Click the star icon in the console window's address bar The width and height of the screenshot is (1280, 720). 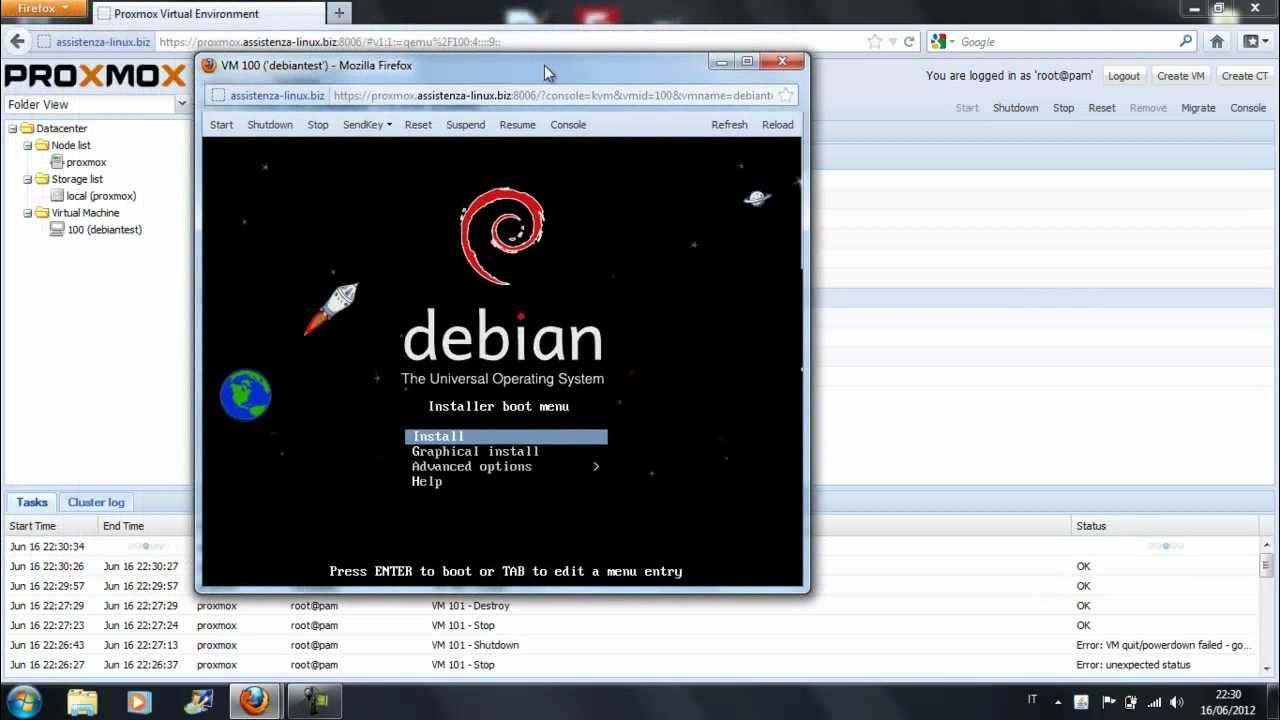(786, 95)
